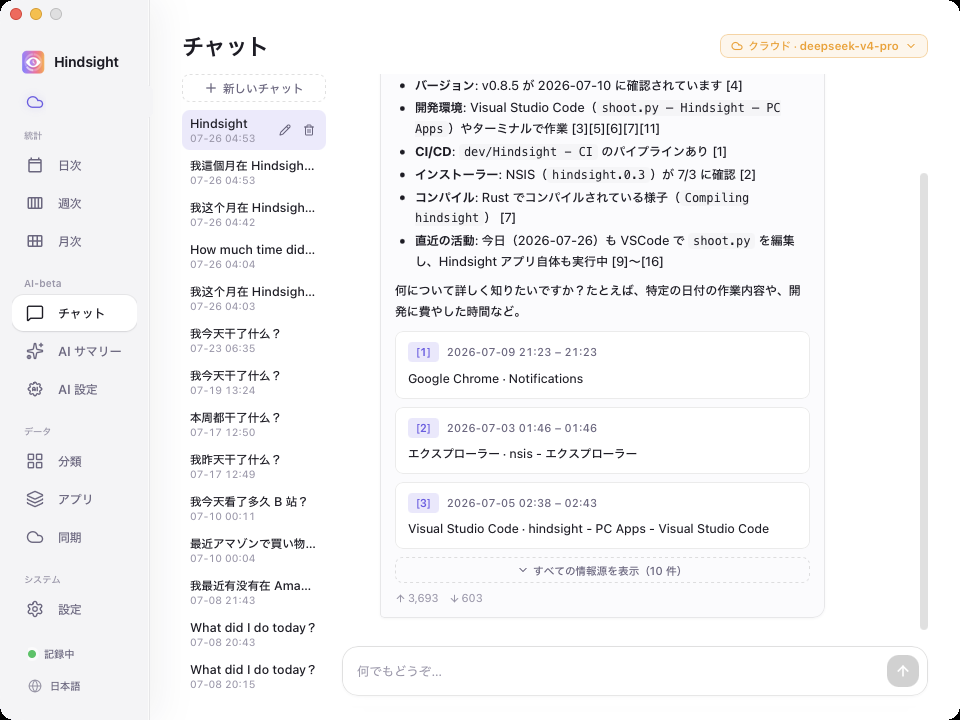Click the chat conversation vertical scrollbar
This screenshot has height=720, width=960.
pos(924,401)
